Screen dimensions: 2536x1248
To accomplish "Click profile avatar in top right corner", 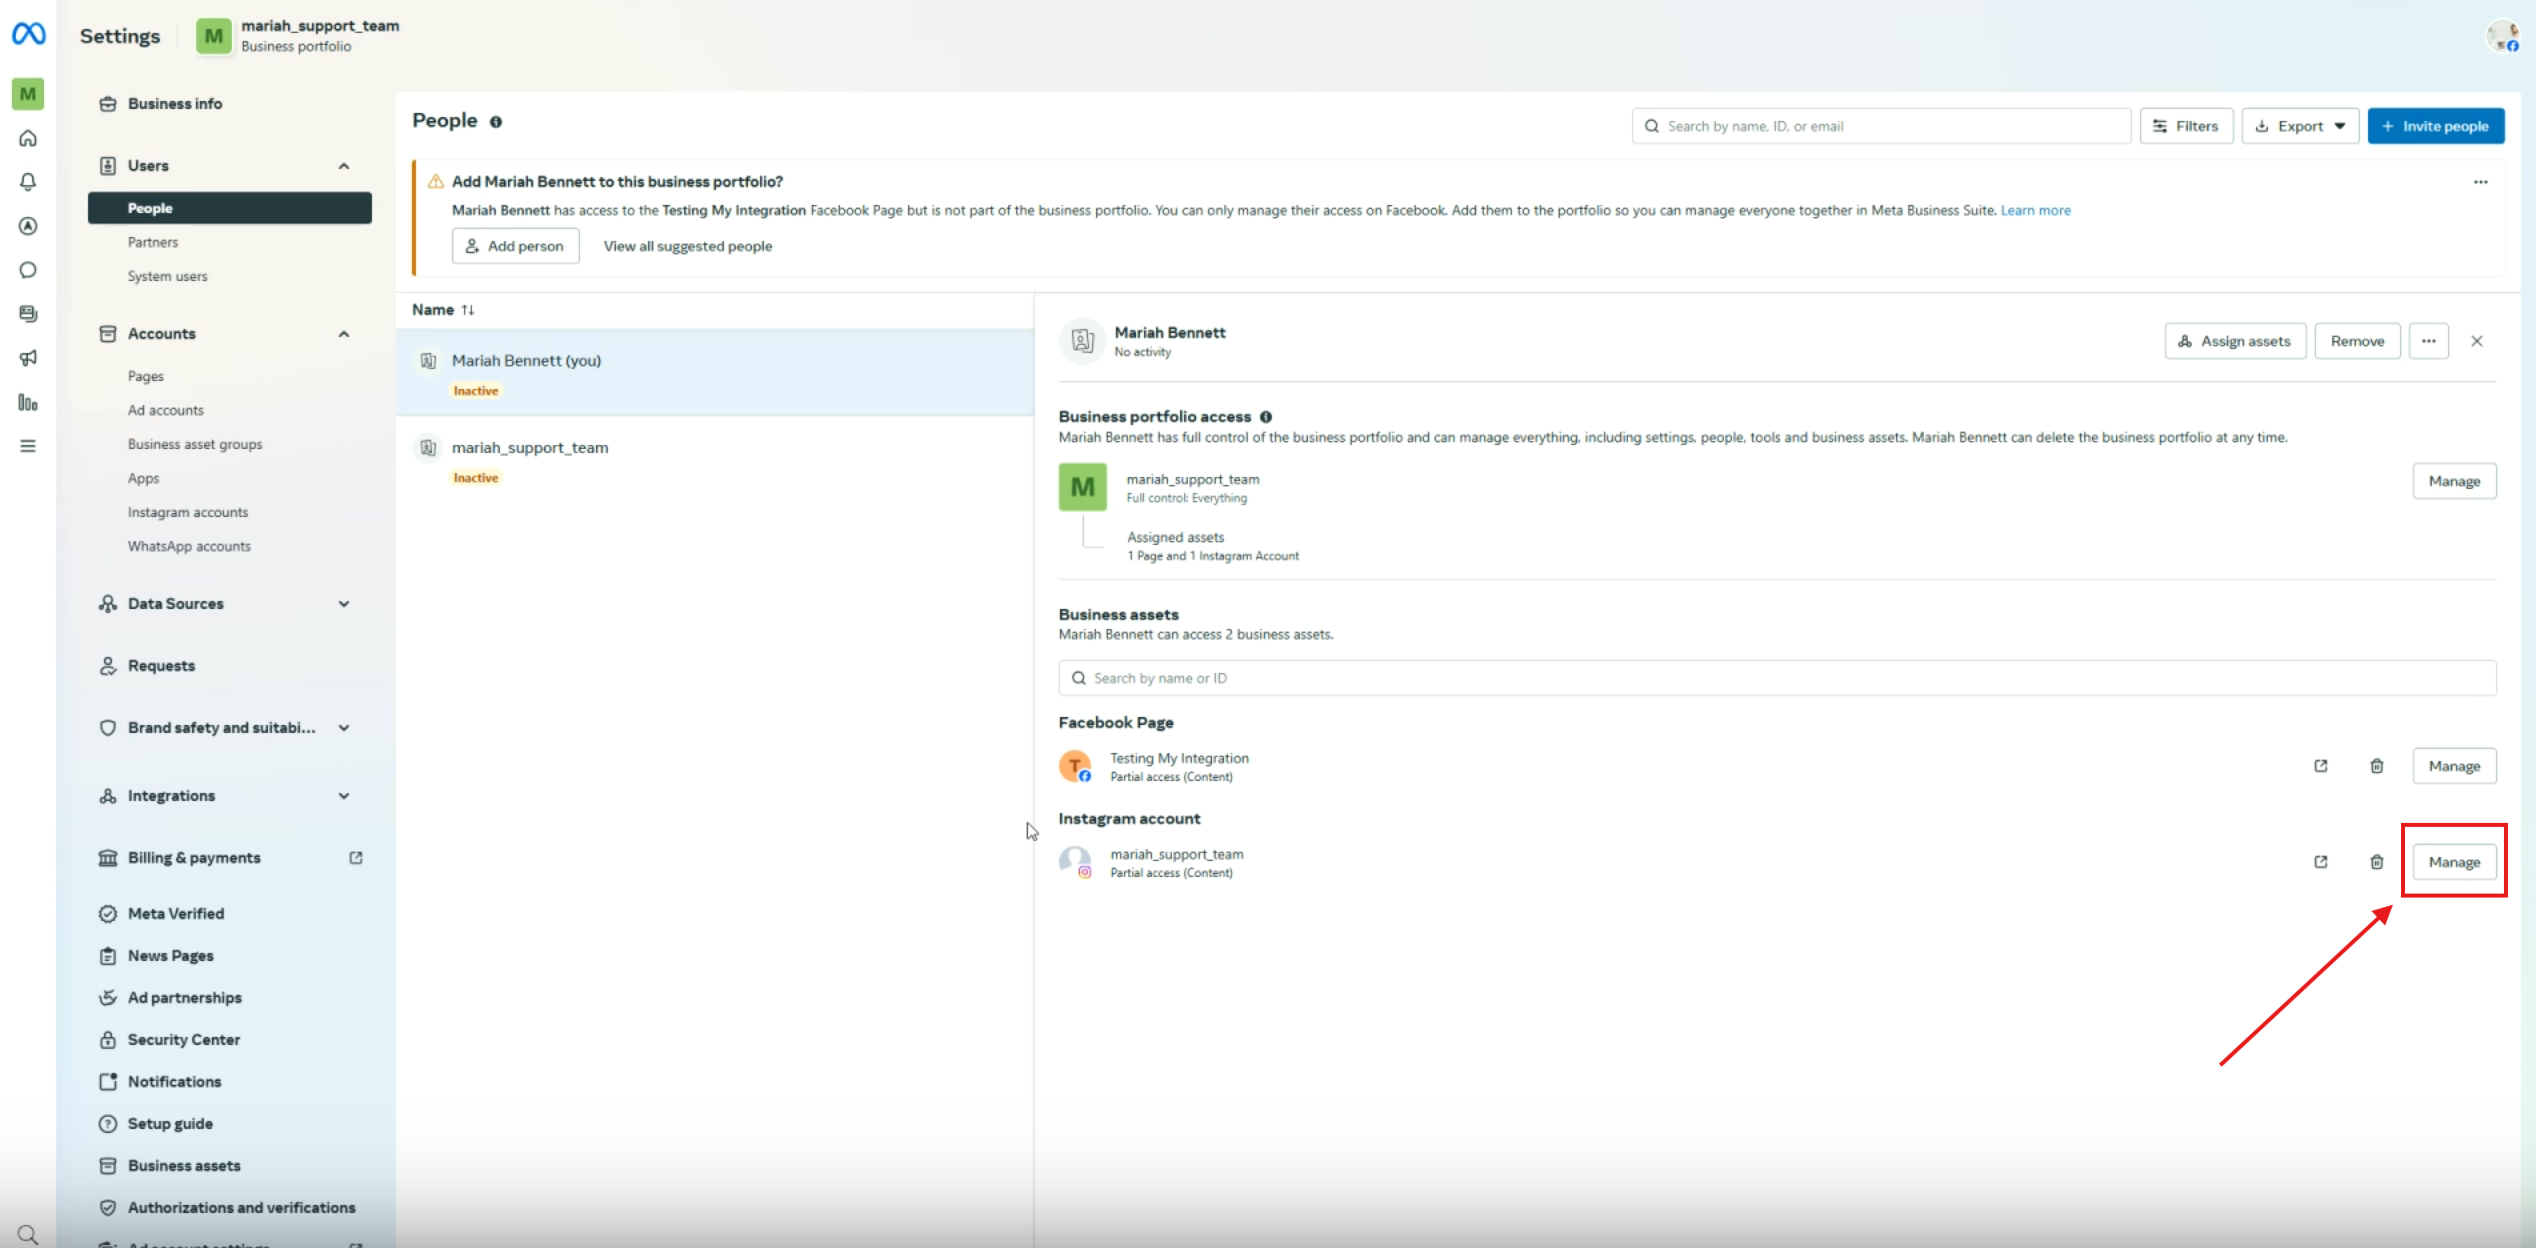I will [x=2504, y=37].
